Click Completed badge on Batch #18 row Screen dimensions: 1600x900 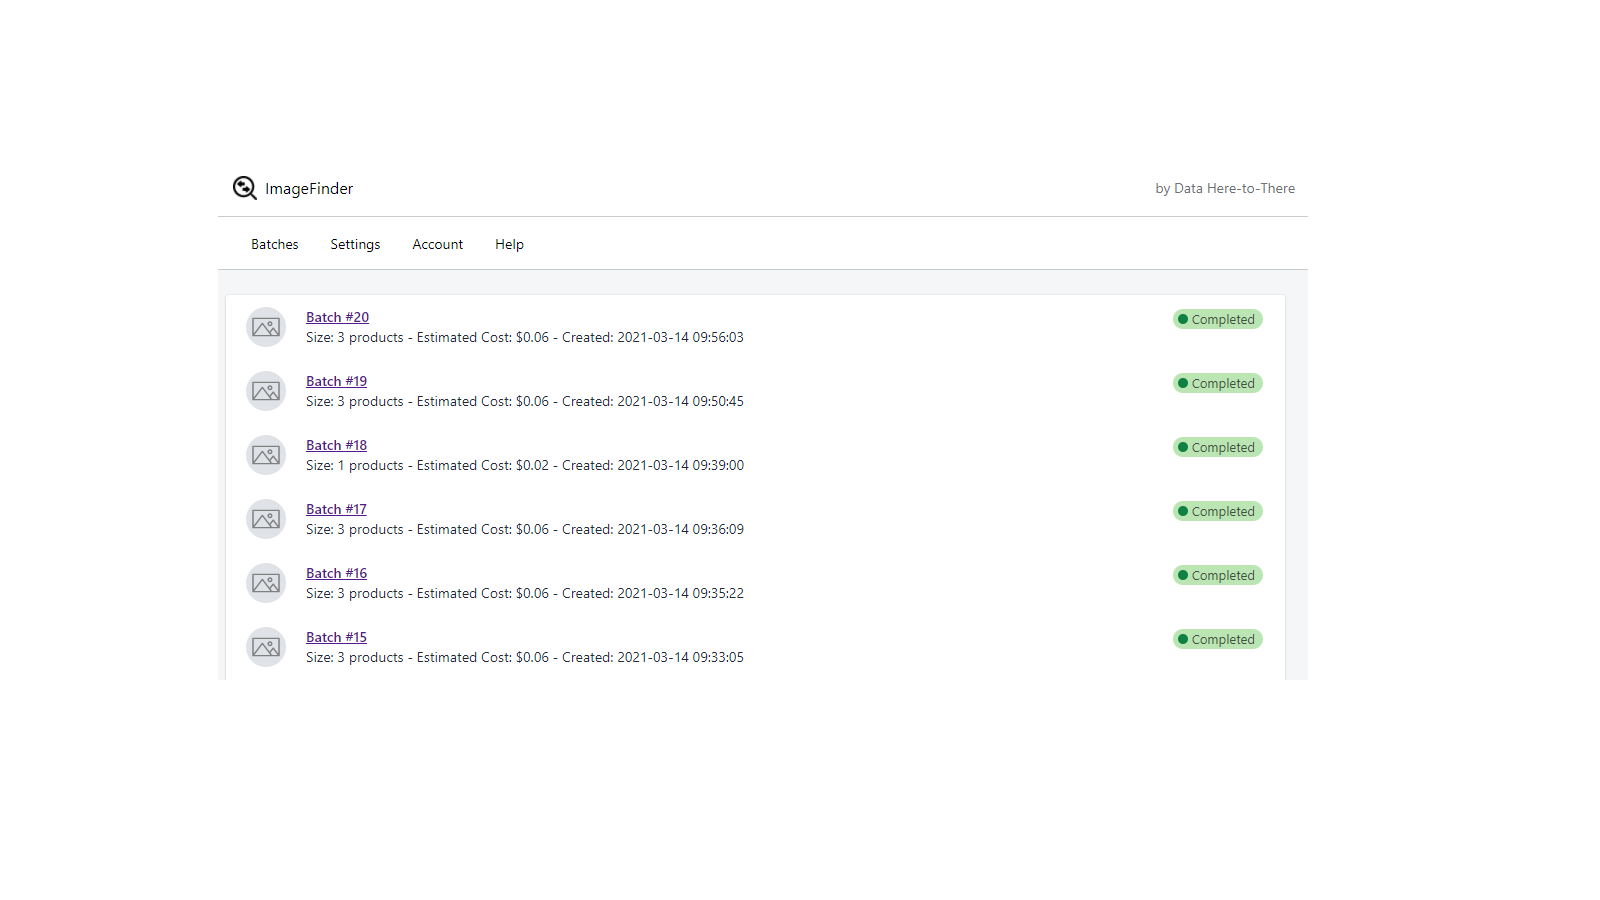coord(1217,447)
